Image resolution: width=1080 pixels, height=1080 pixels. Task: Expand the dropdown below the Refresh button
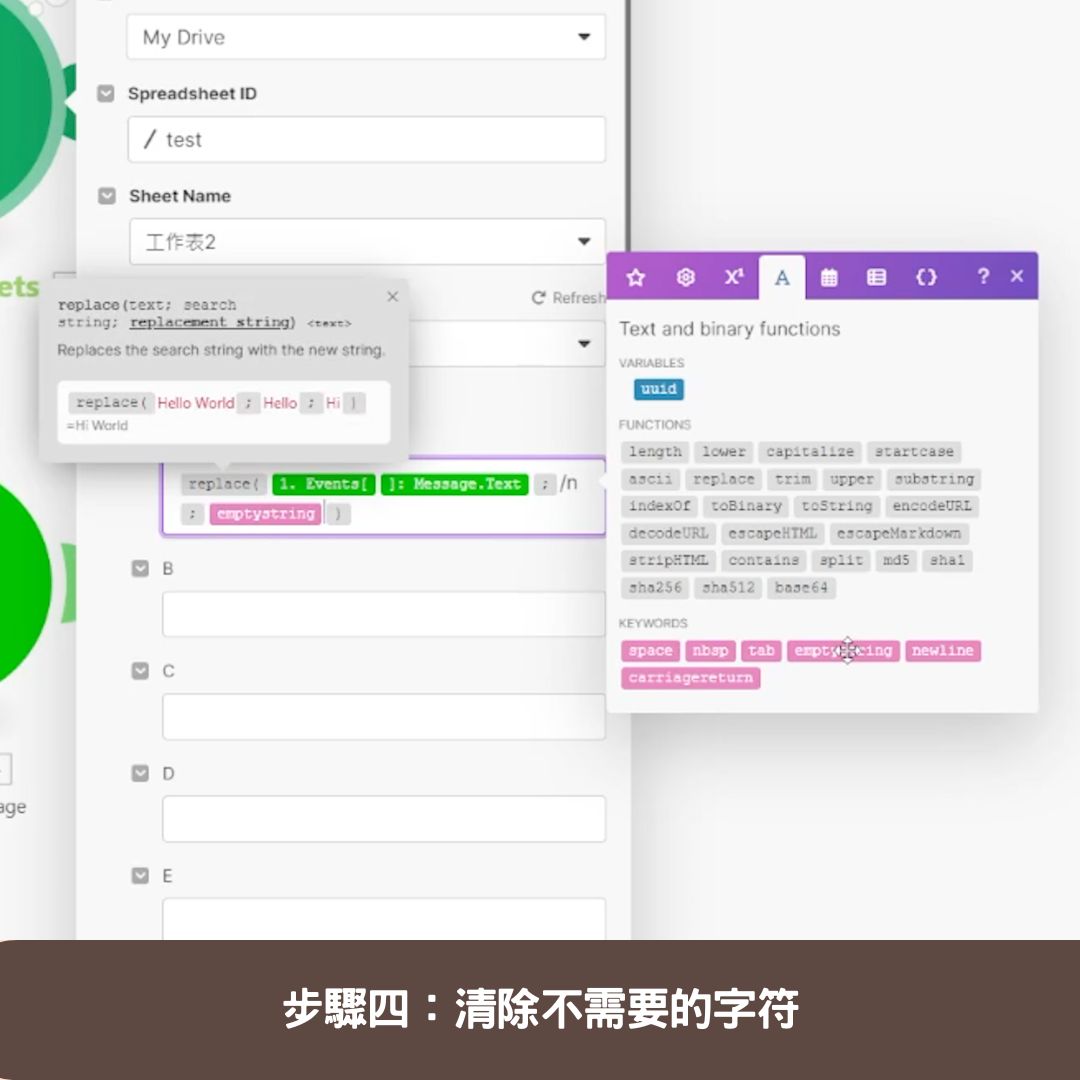(x=584, y=343)
